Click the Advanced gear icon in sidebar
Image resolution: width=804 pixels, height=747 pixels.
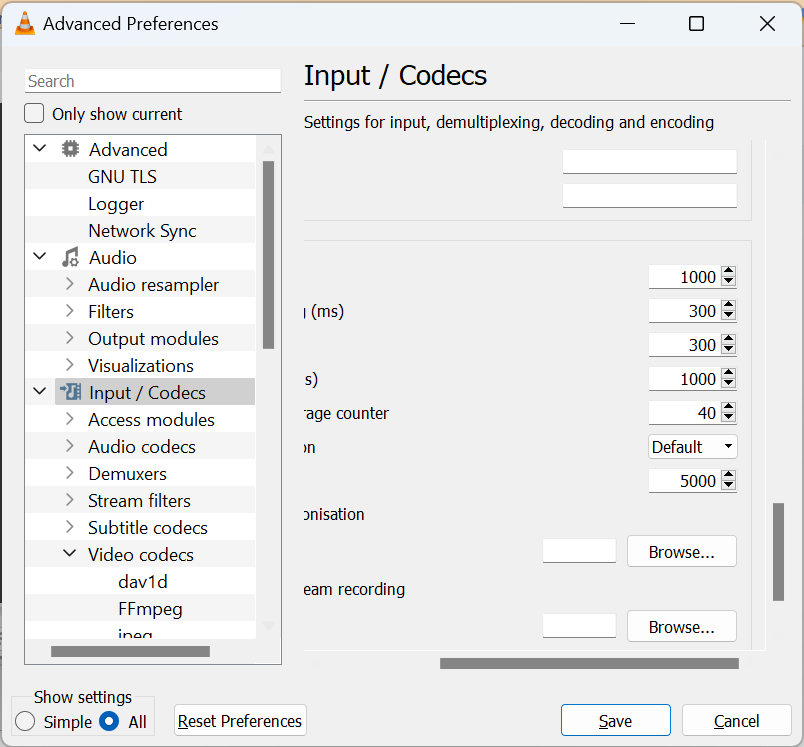[x=68, y=148]
